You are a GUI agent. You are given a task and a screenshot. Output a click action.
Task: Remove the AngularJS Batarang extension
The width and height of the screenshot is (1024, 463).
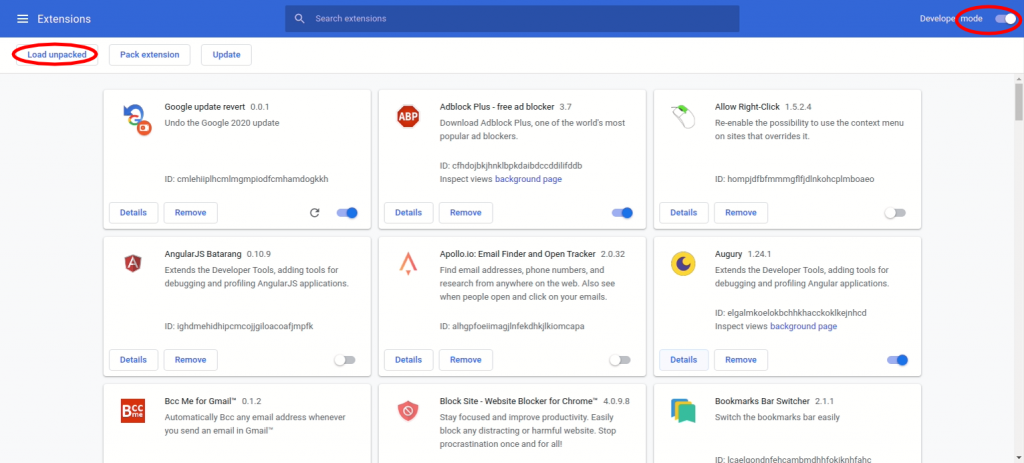tap(191, 360)
